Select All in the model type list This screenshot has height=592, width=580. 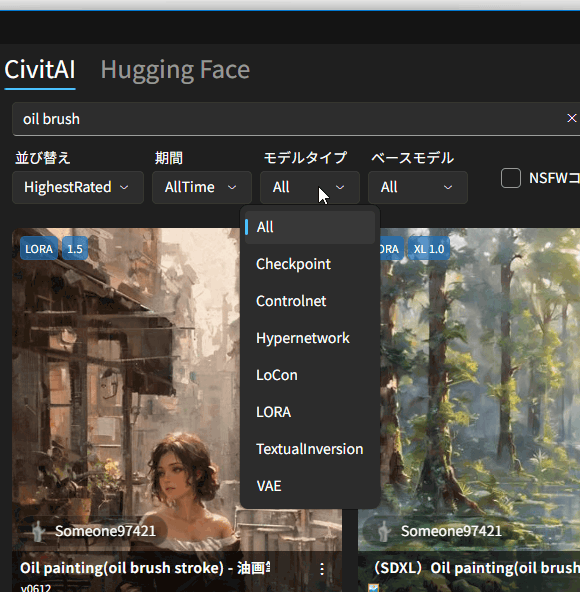(x=310, y=227)
